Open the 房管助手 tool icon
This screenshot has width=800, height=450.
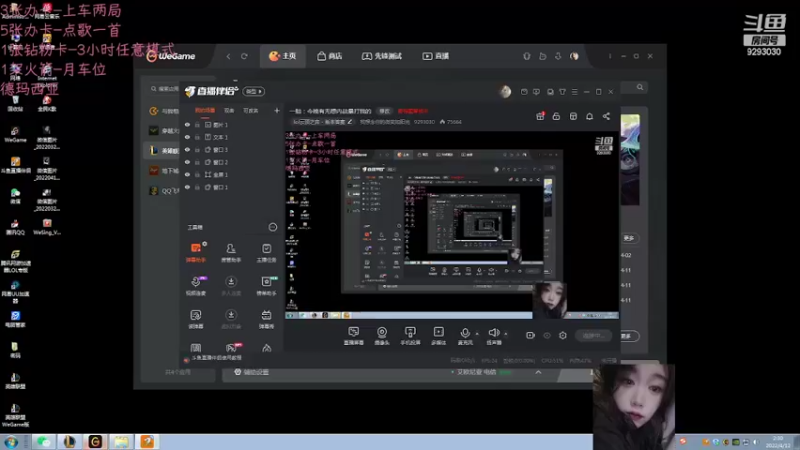tap(231, 253)
